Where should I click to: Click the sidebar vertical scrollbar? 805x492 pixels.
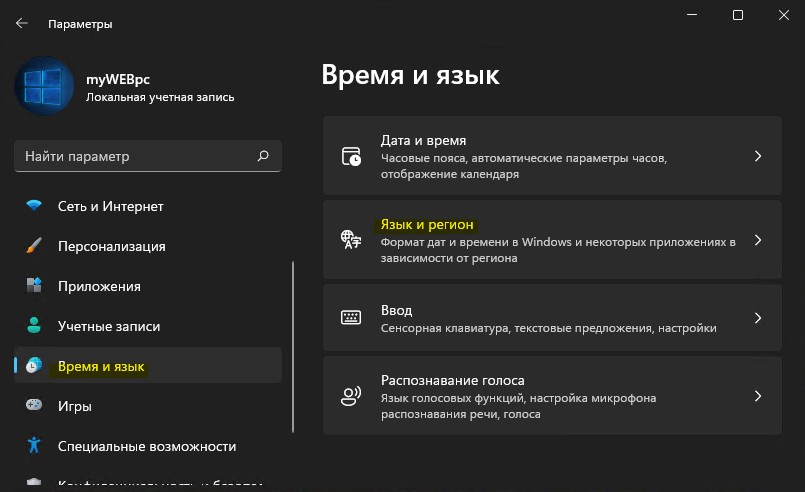pyautogui.click(x=293, y=347)
